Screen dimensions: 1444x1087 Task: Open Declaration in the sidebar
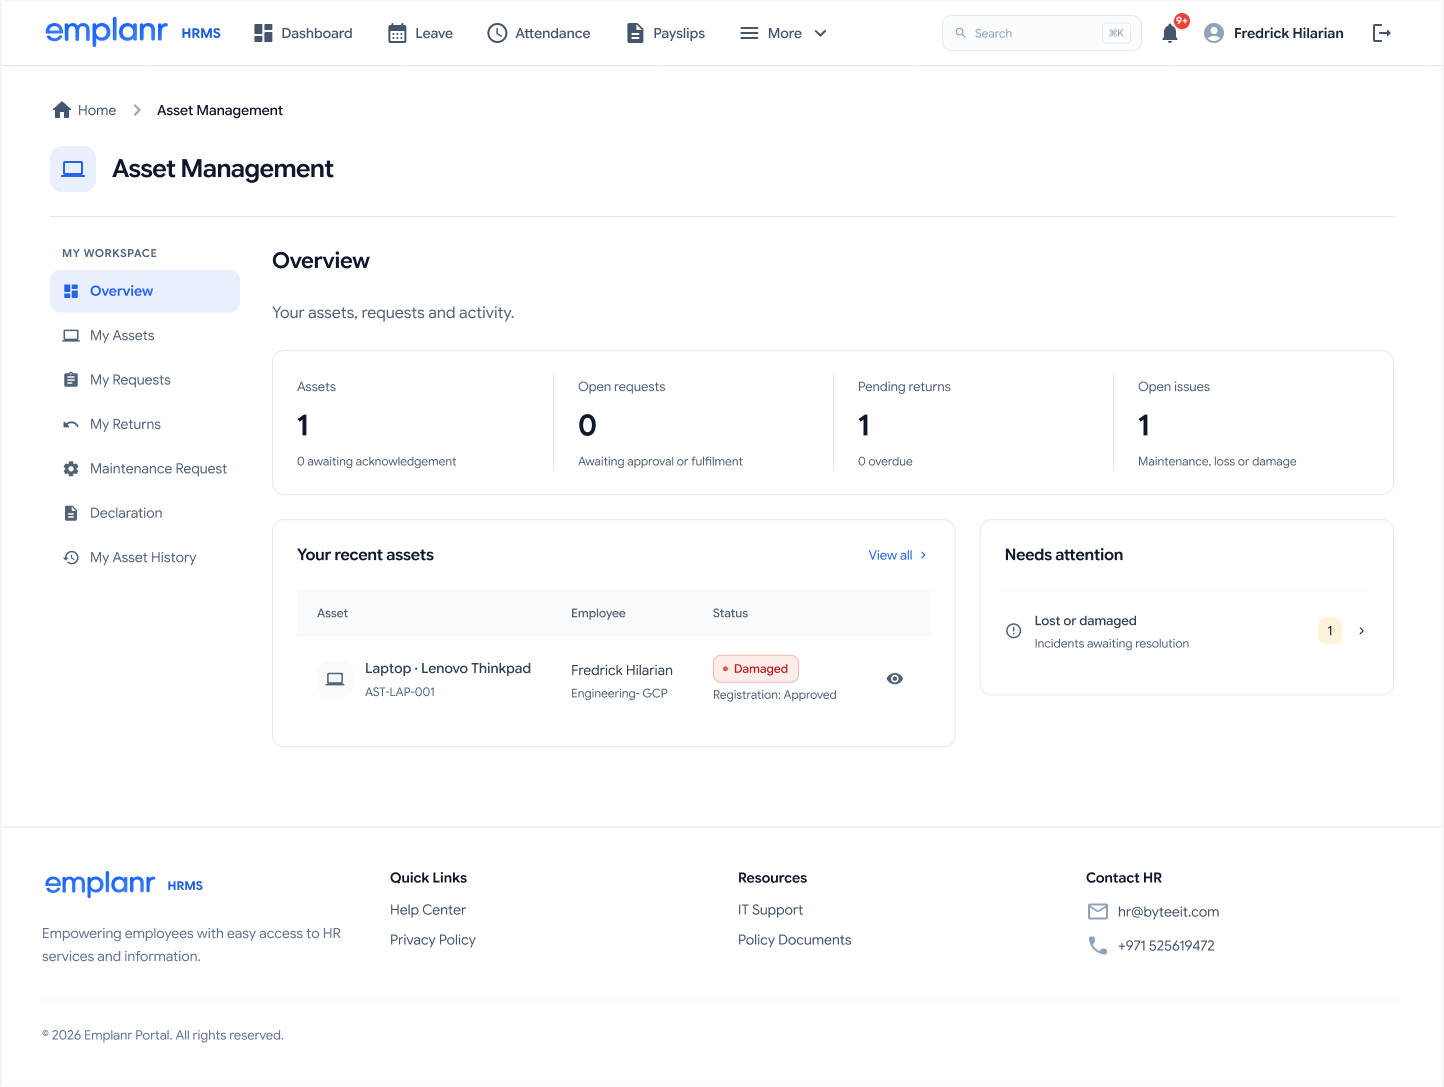pyautogui.click(x=145, y=513)
